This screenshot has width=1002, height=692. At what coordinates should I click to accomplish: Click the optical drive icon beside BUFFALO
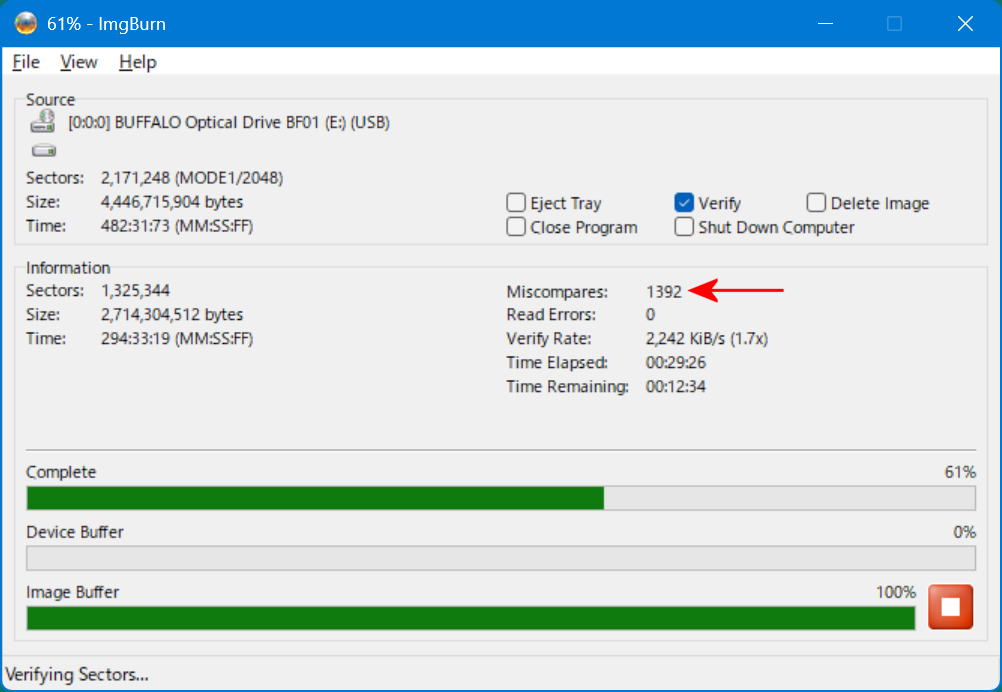(43, 121)
